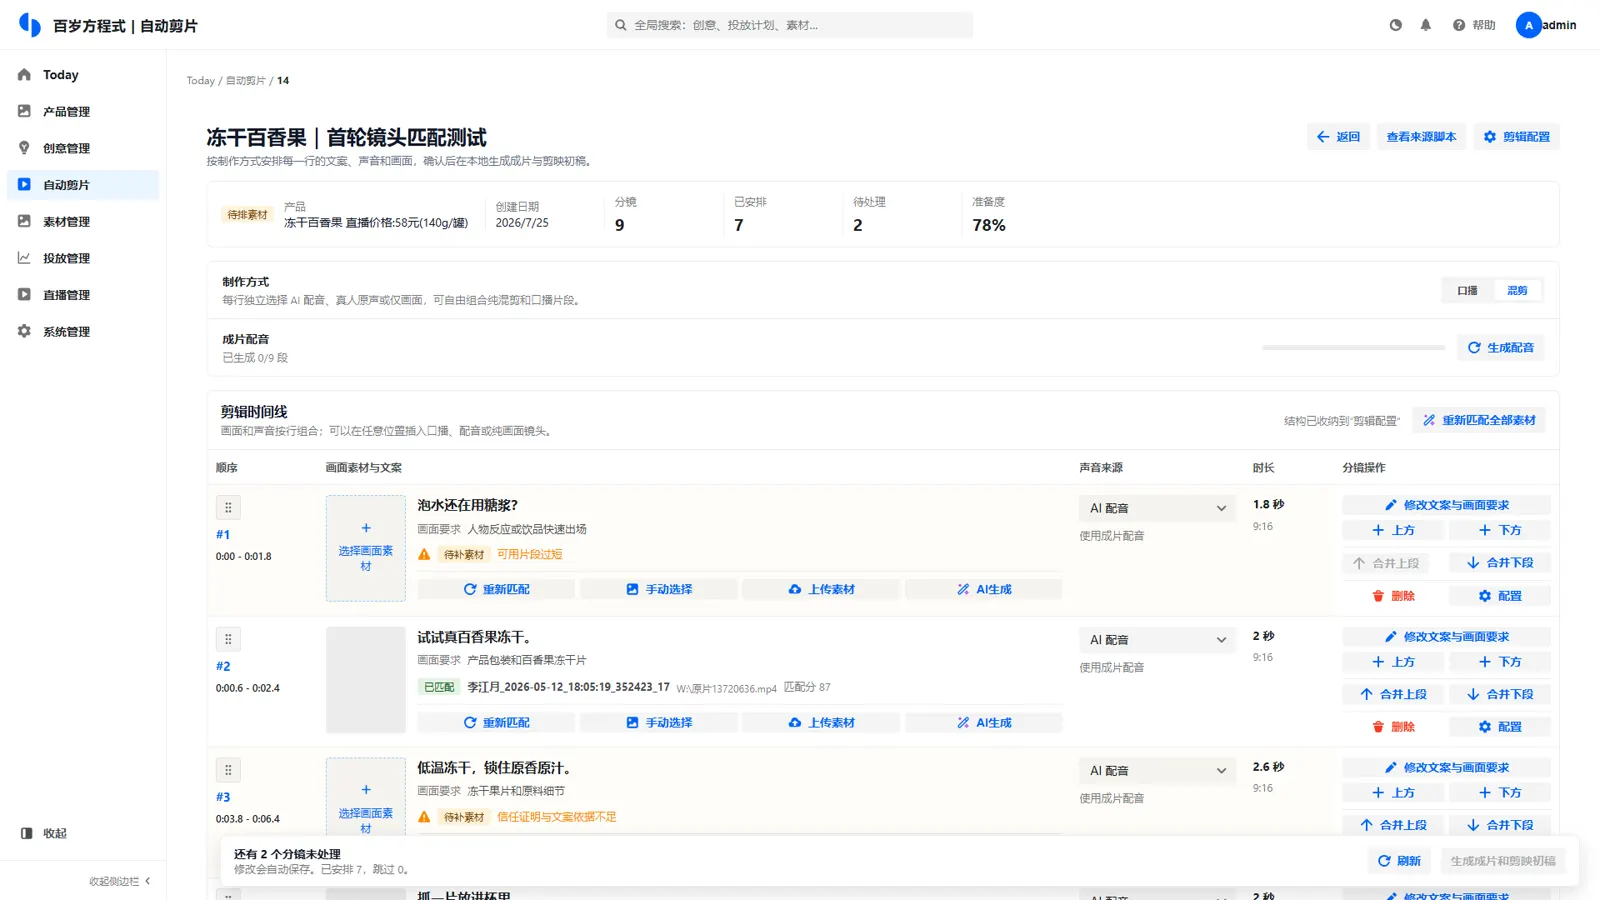
Task: Open voice source dropdown for row #2
Action: click(x=1157, y=640)
